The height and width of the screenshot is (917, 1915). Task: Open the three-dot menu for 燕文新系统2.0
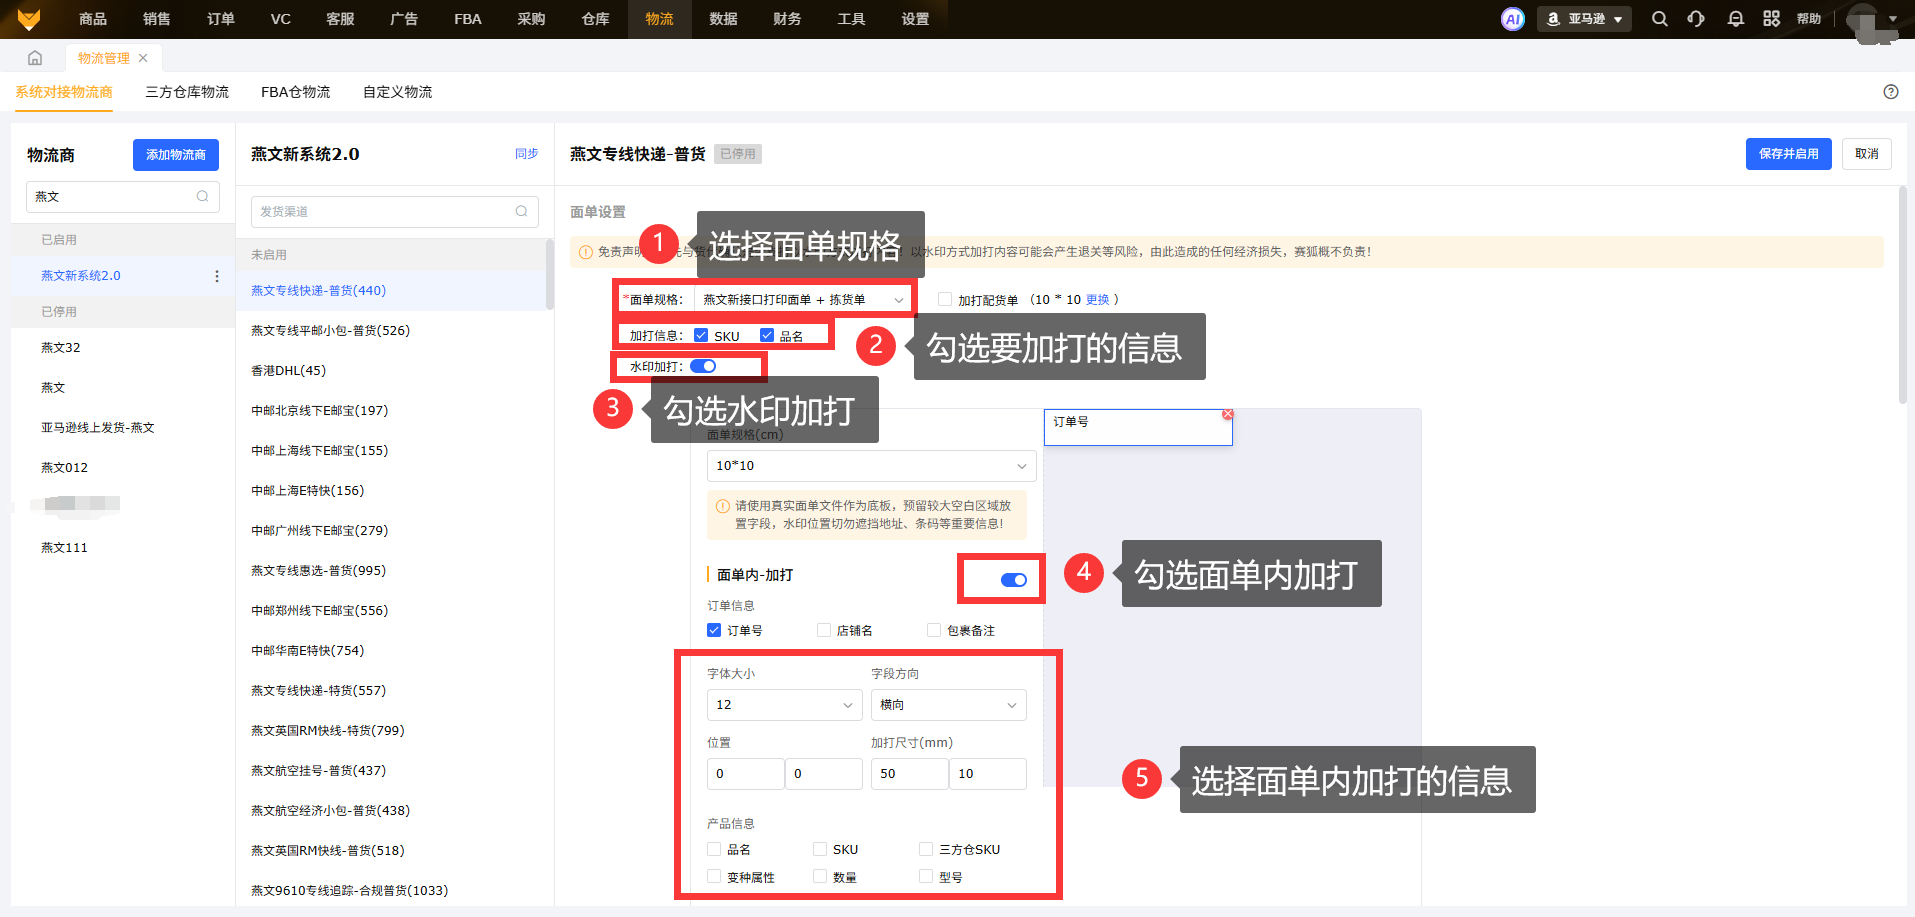217,276
